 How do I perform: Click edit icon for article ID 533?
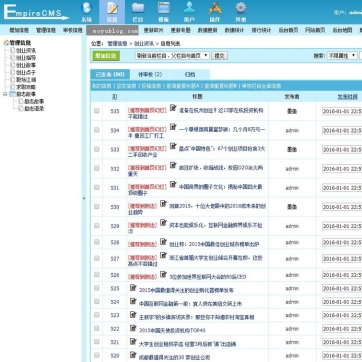173,146
